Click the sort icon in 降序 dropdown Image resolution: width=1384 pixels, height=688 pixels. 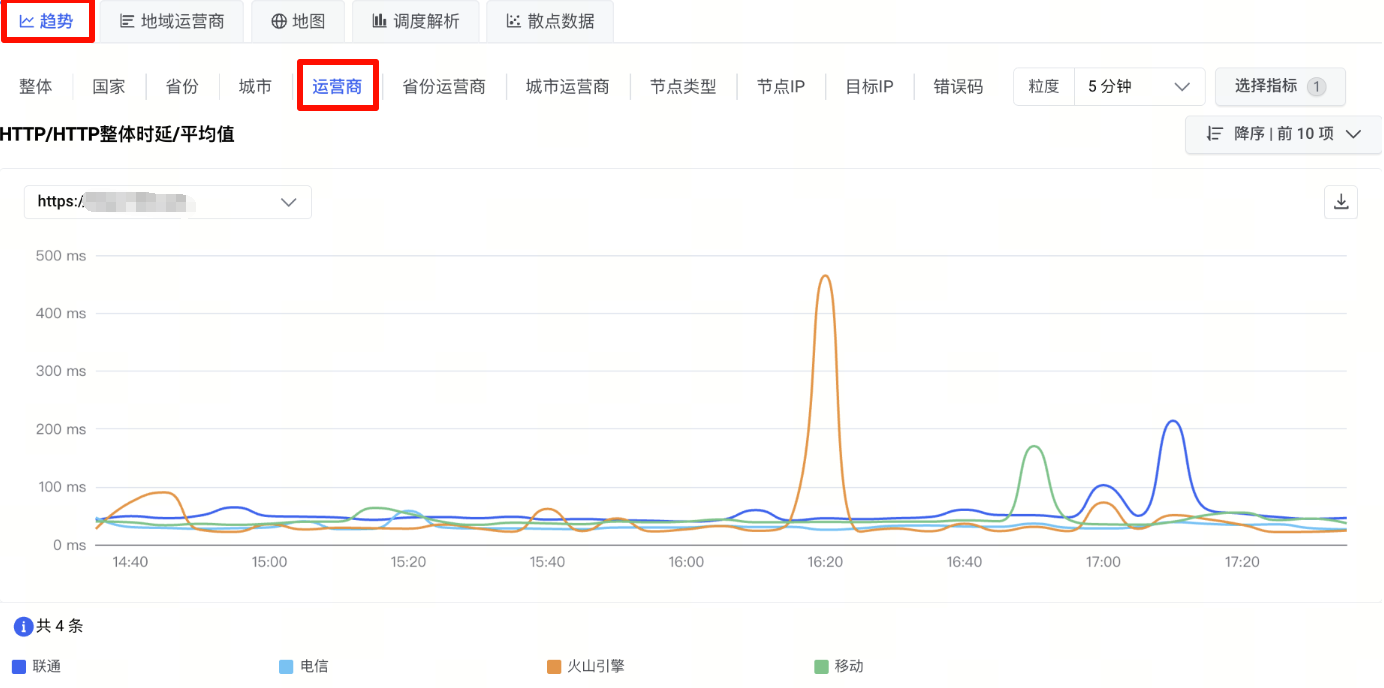1215,134
